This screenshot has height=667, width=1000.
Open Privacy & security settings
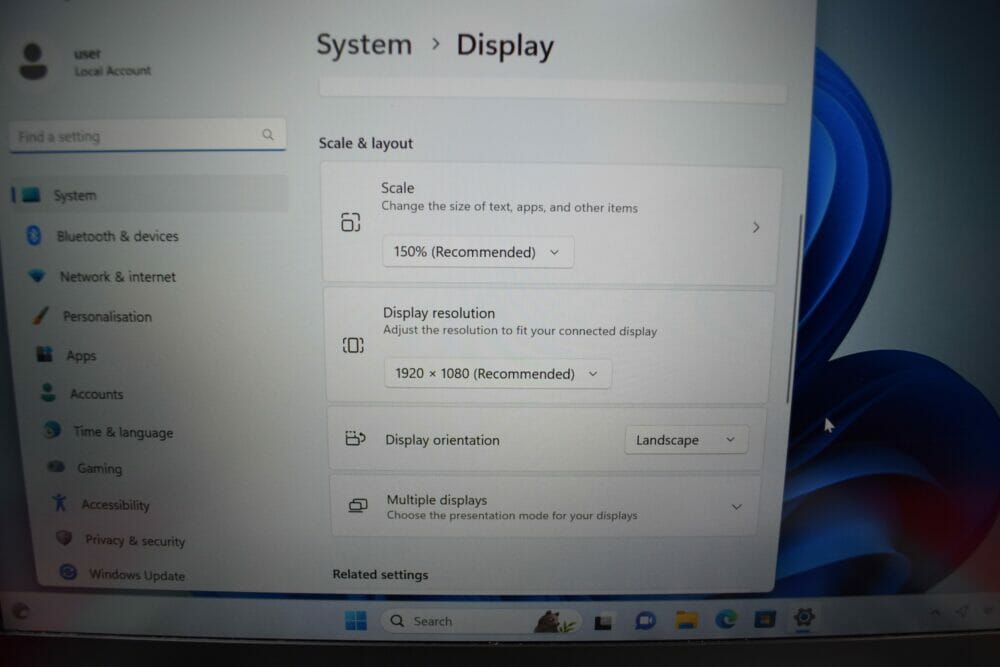(135, 540)
